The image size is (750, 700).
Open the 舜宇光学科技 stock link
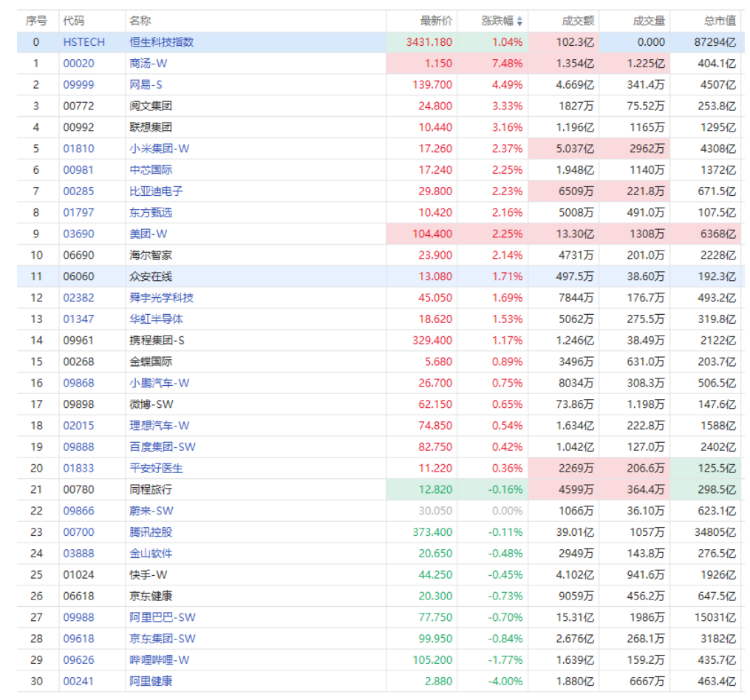[x=162, y=298]
